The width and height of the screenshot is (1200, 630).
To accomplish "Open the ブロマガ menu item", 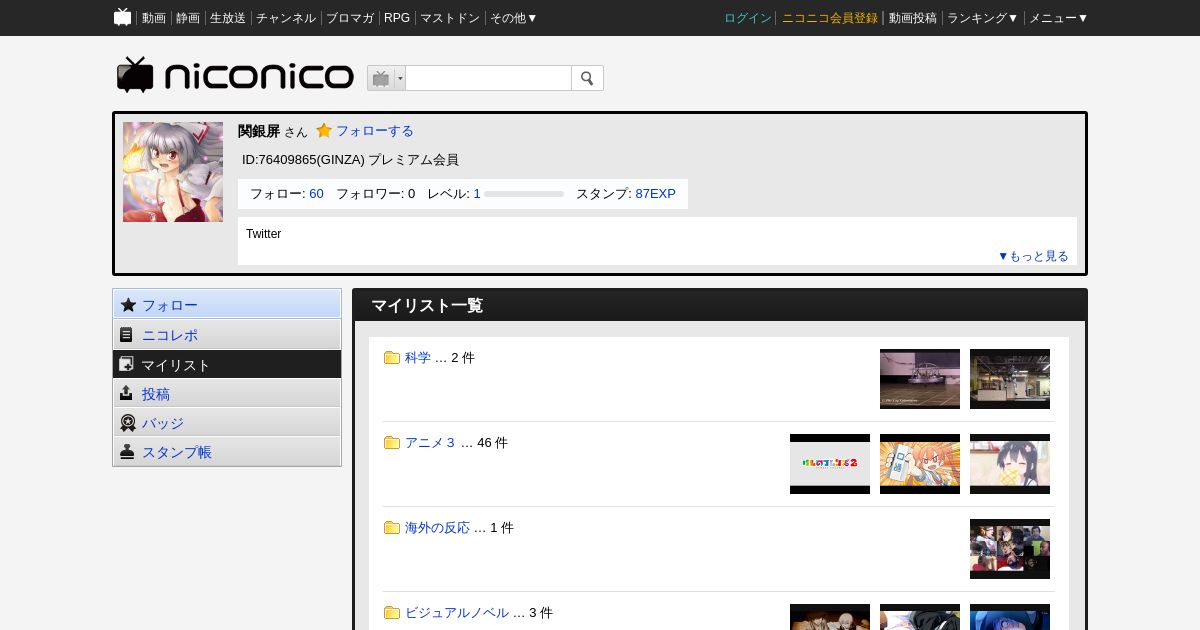I will point(350,18).
